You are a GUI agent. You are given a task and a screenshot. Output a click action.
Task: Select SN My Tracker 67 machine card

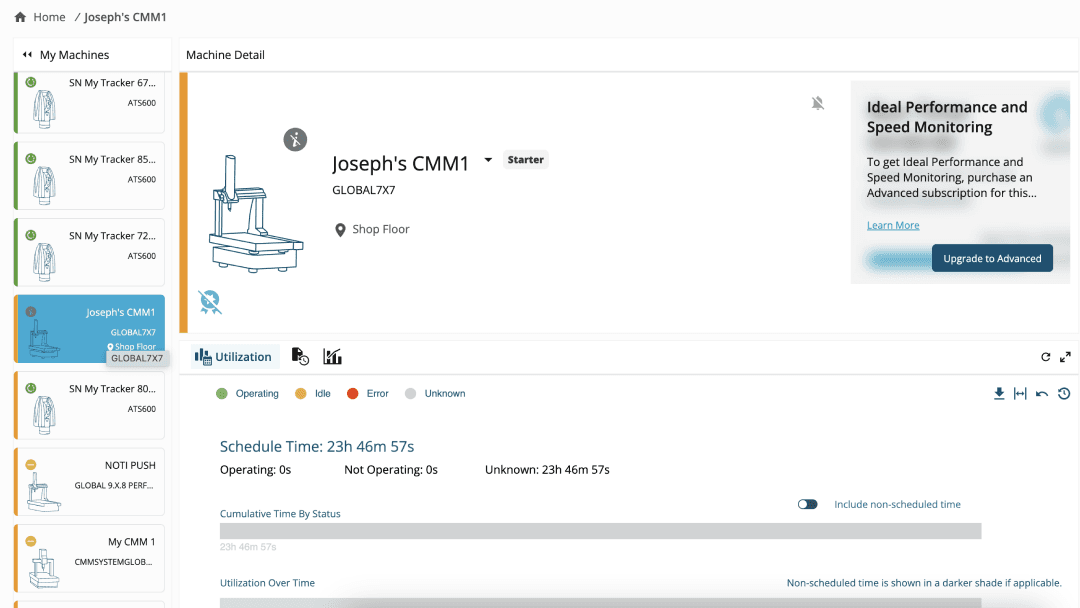pos(90,103)
